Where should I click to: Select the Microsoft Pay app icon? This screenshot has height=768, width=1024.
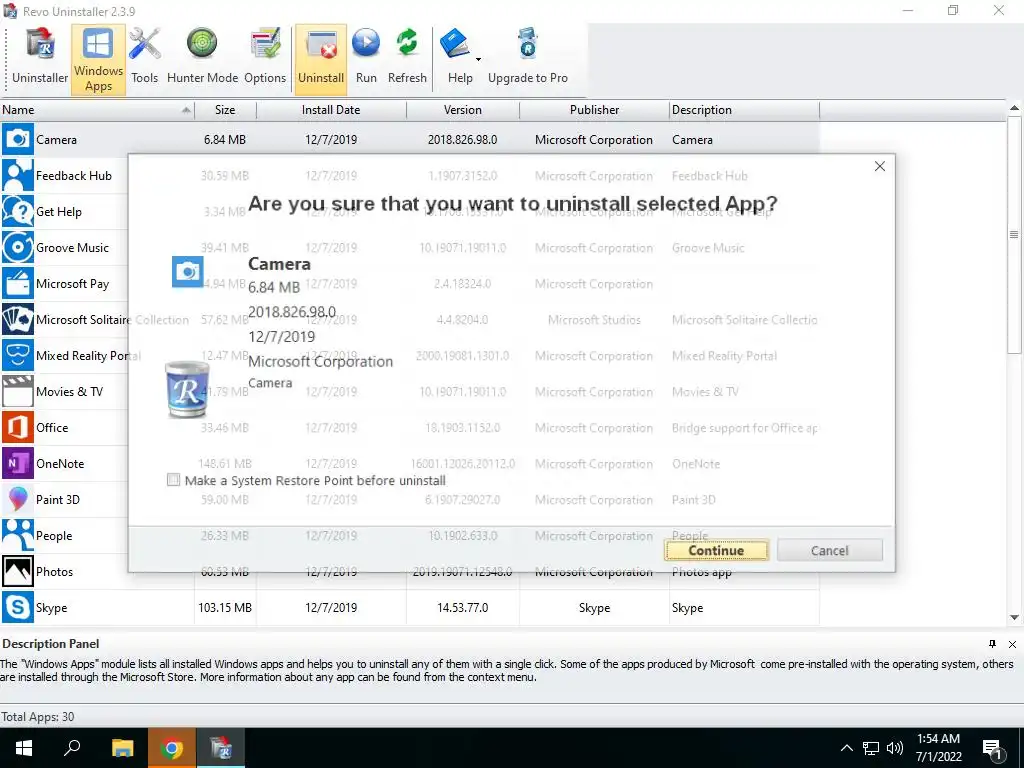point(18,283)
